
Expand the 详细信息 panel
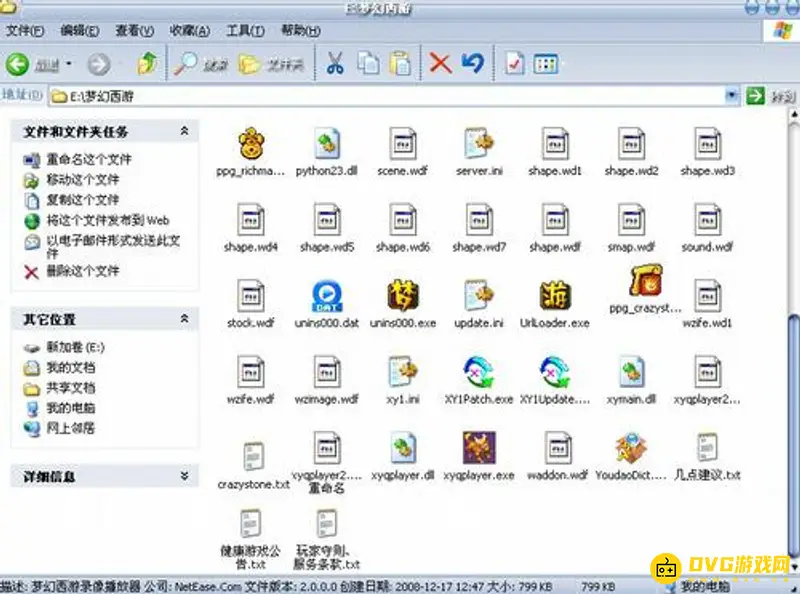(184, 477)
